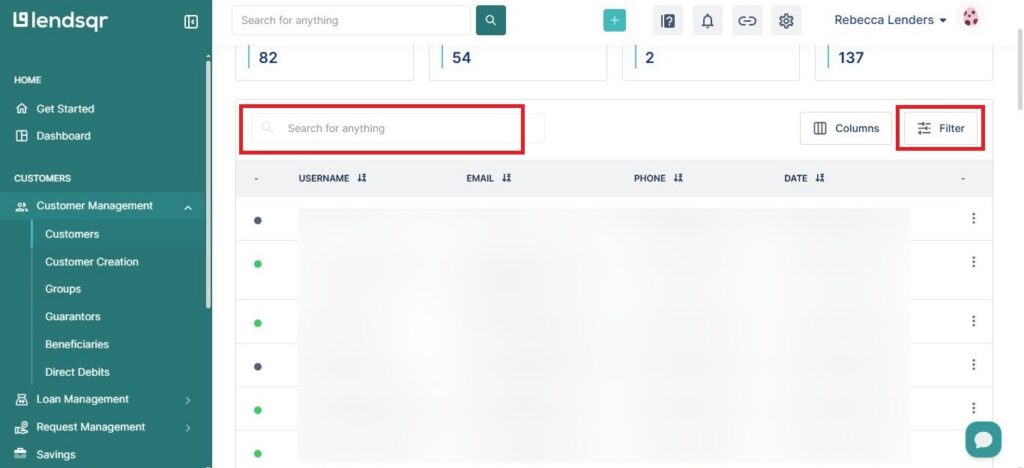Screen dimensions: 1024x468
Task: Open the notifications bell
Action: pyautogui.click(x=708, y=20)
